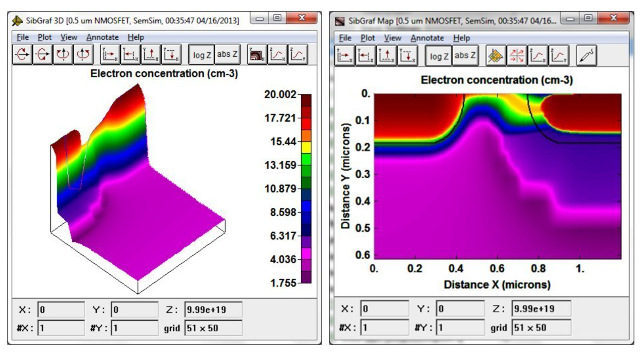Toggle abs Z scale in SibGraf 3D
The height and width of the screenshot is (360, 640).
click(227, 54)
